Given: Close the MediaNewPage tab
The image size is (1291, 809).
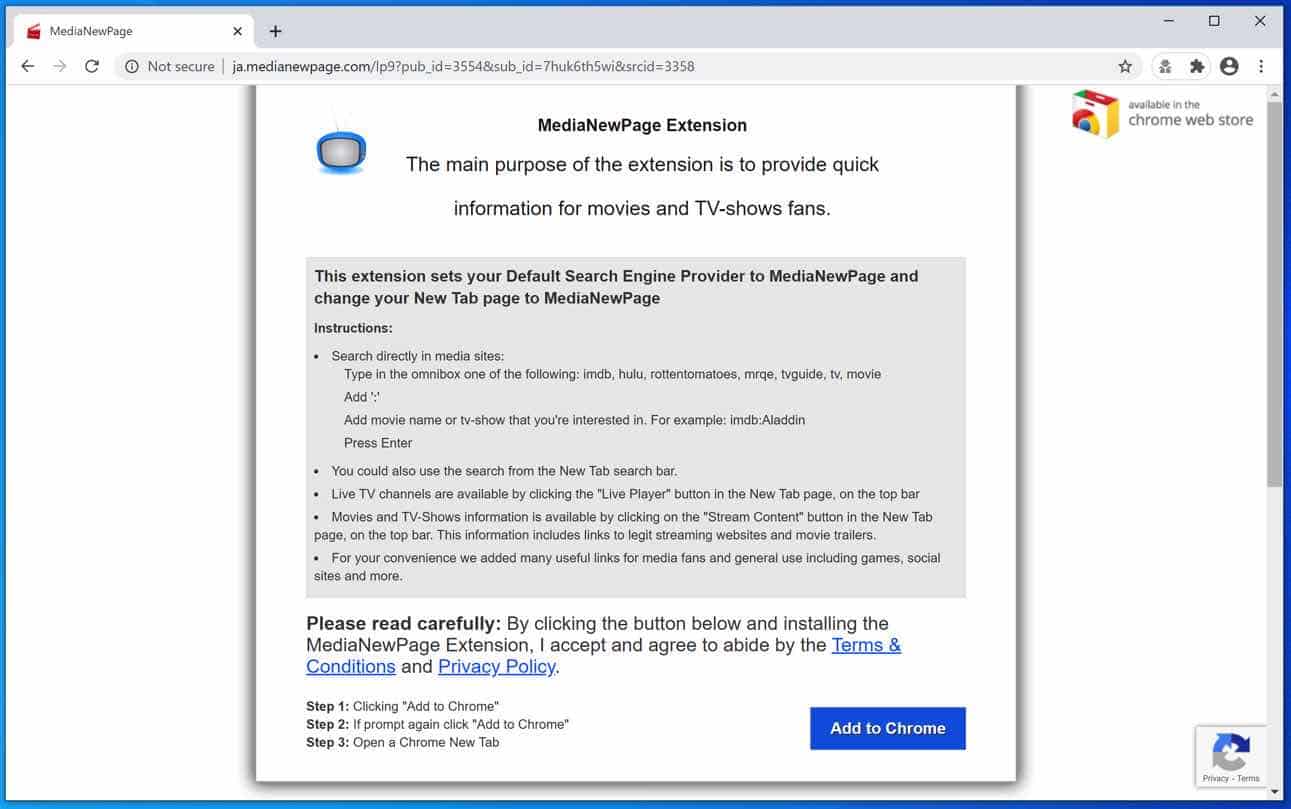Looking at the screenshot, I should pos(238,31).
